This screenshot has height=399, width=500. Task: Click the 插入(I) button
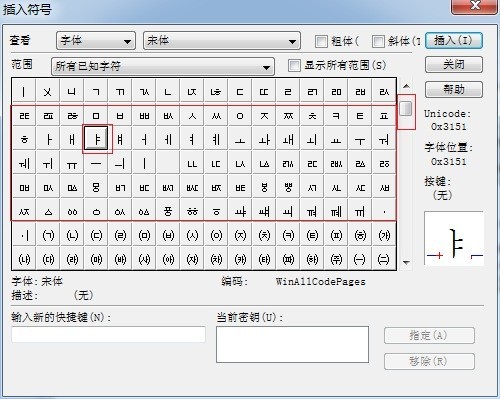454,41
